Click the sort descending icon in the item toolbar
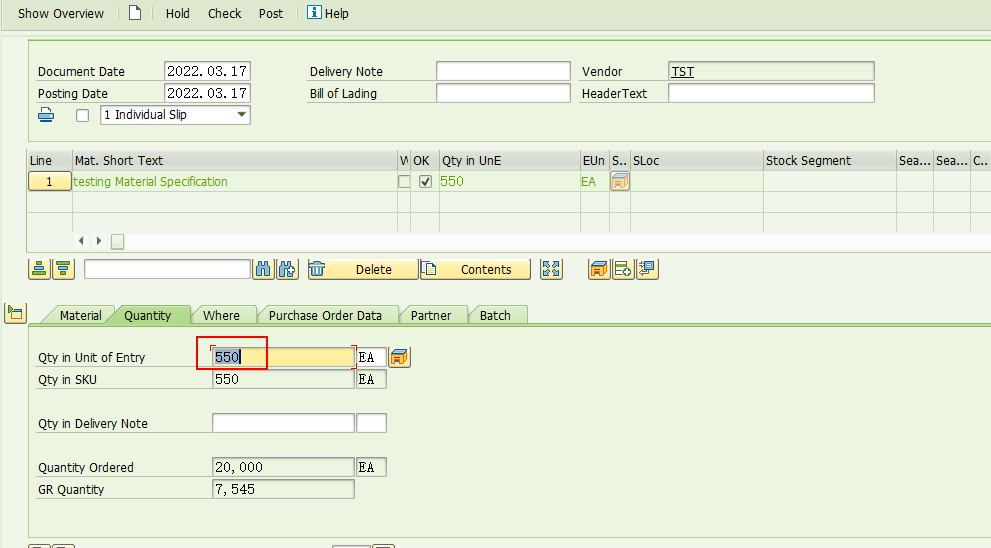Viewport: 991px width, 548px height. click(63, 269)
